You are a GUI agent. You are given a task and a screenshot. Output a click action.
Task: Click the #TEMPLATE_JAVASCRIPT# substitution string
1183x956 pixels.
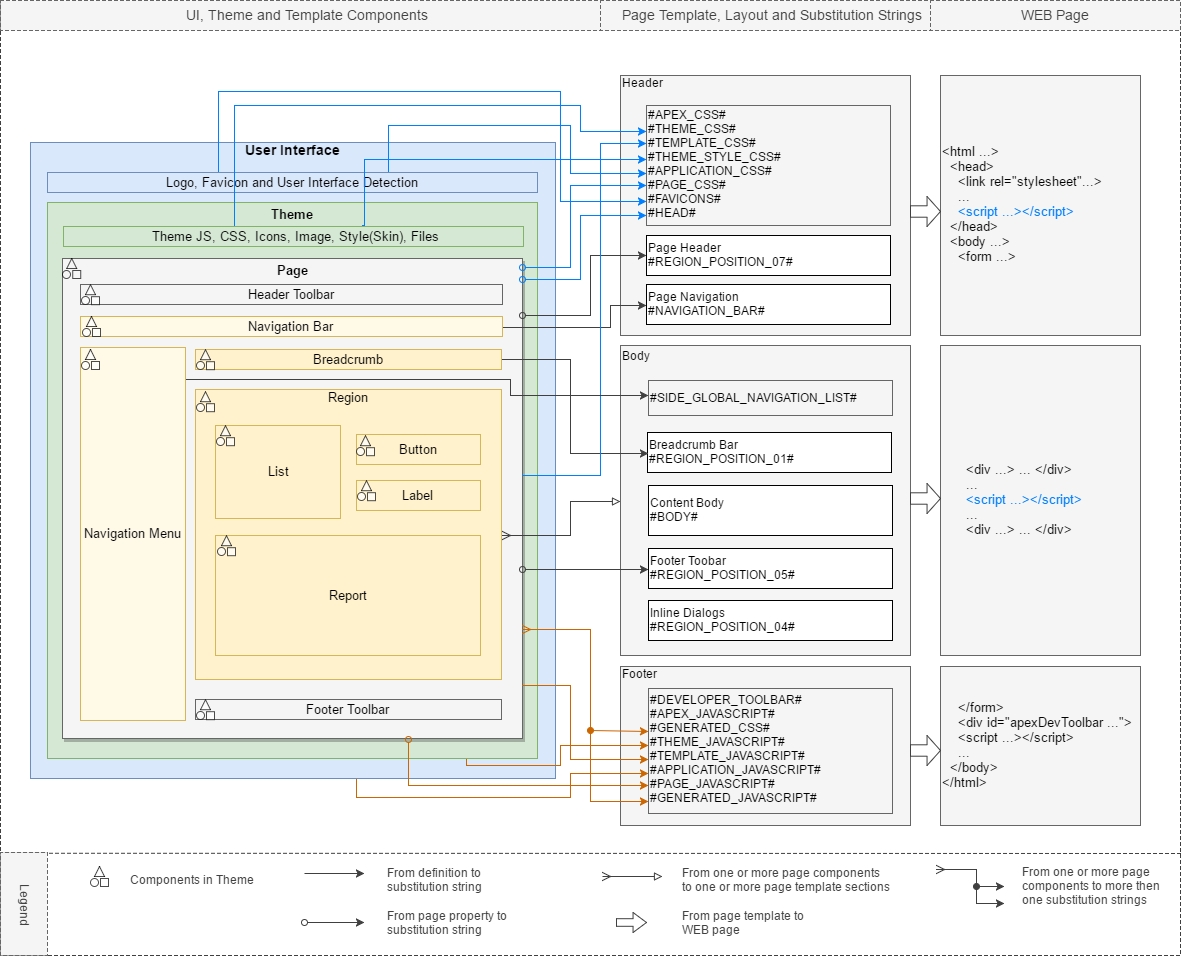tap(727, 756)
